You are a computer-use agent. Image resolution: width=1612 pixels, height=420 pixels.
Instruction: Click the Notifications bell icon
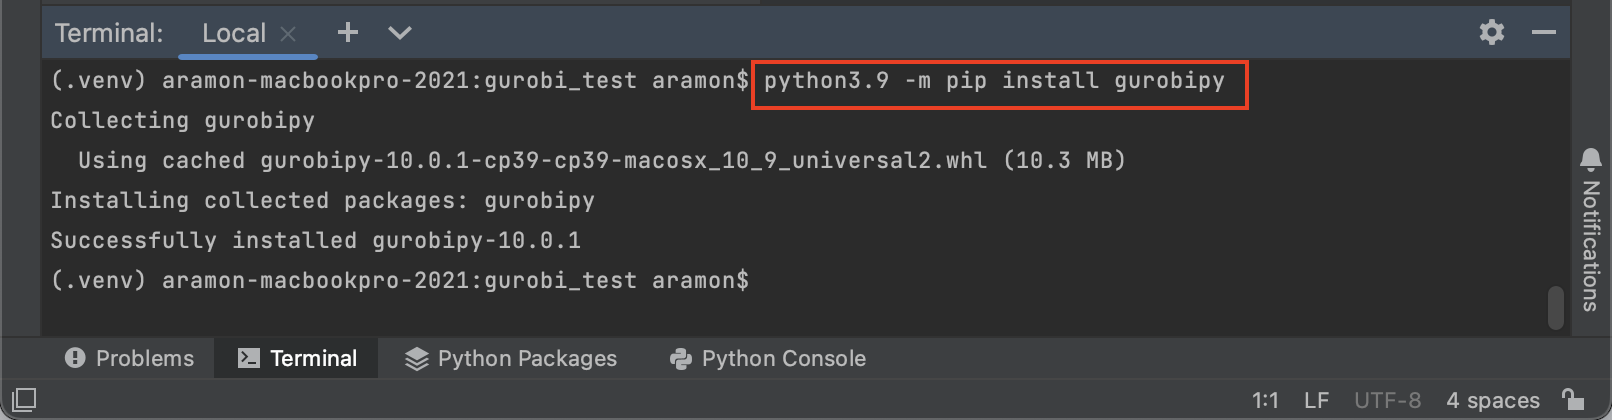tap(1590, 160)
